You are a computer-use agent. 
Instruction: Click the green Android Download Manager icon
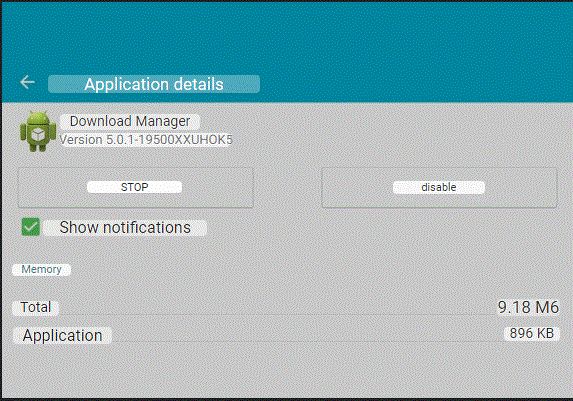click(x=38, y=132)
